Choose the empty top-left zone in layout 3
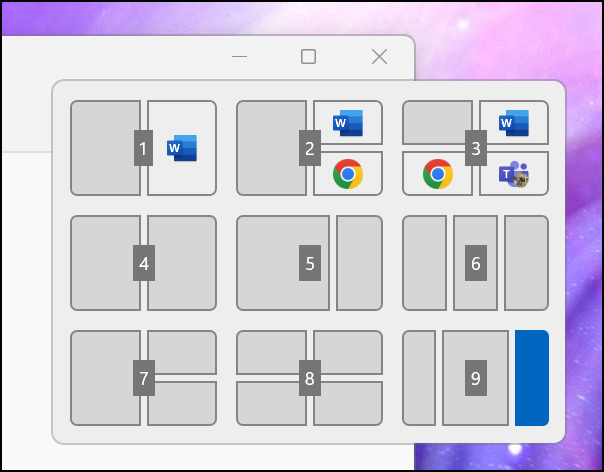The height and width of the screenshot is (472, 604). pos(436,122)
